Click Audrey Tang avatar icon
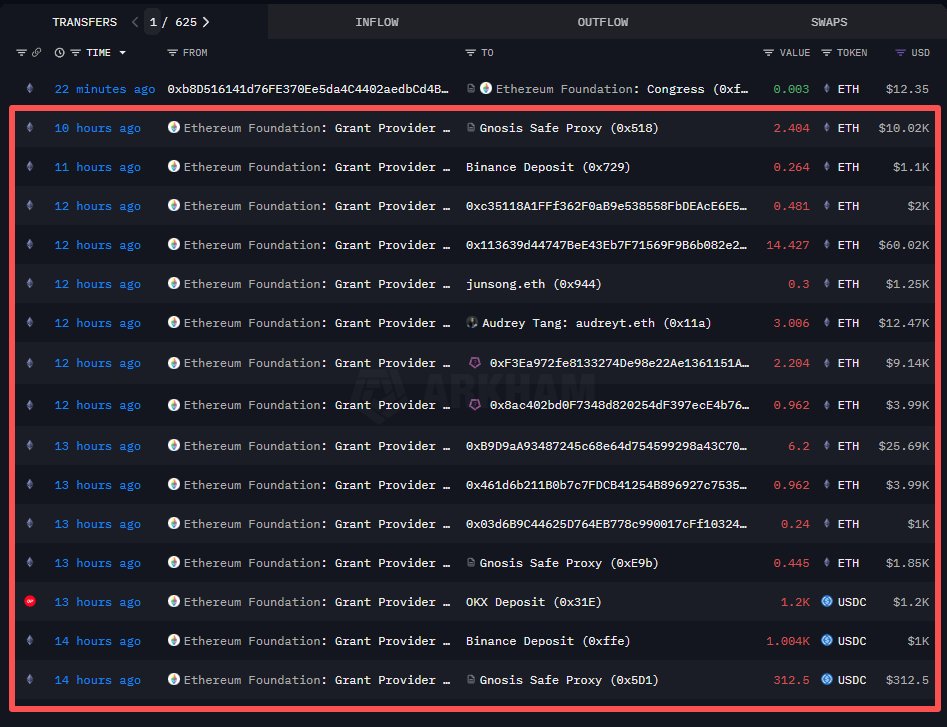This screenshot has width=947, height=727. point(472,323)
